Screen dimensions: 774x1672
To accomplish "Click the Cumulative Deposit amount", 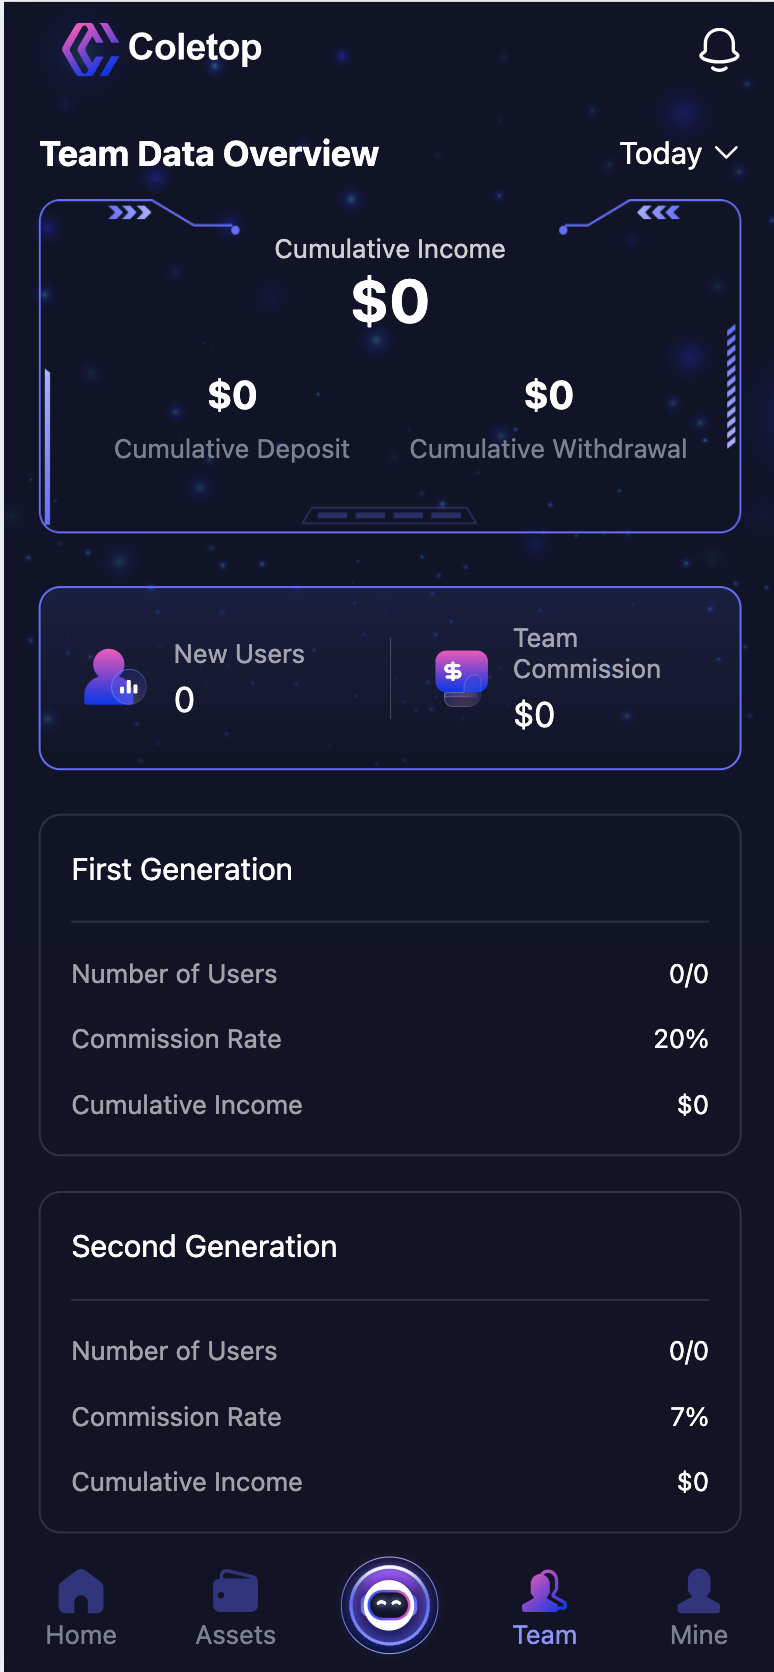I will click(x=232, y=396).
